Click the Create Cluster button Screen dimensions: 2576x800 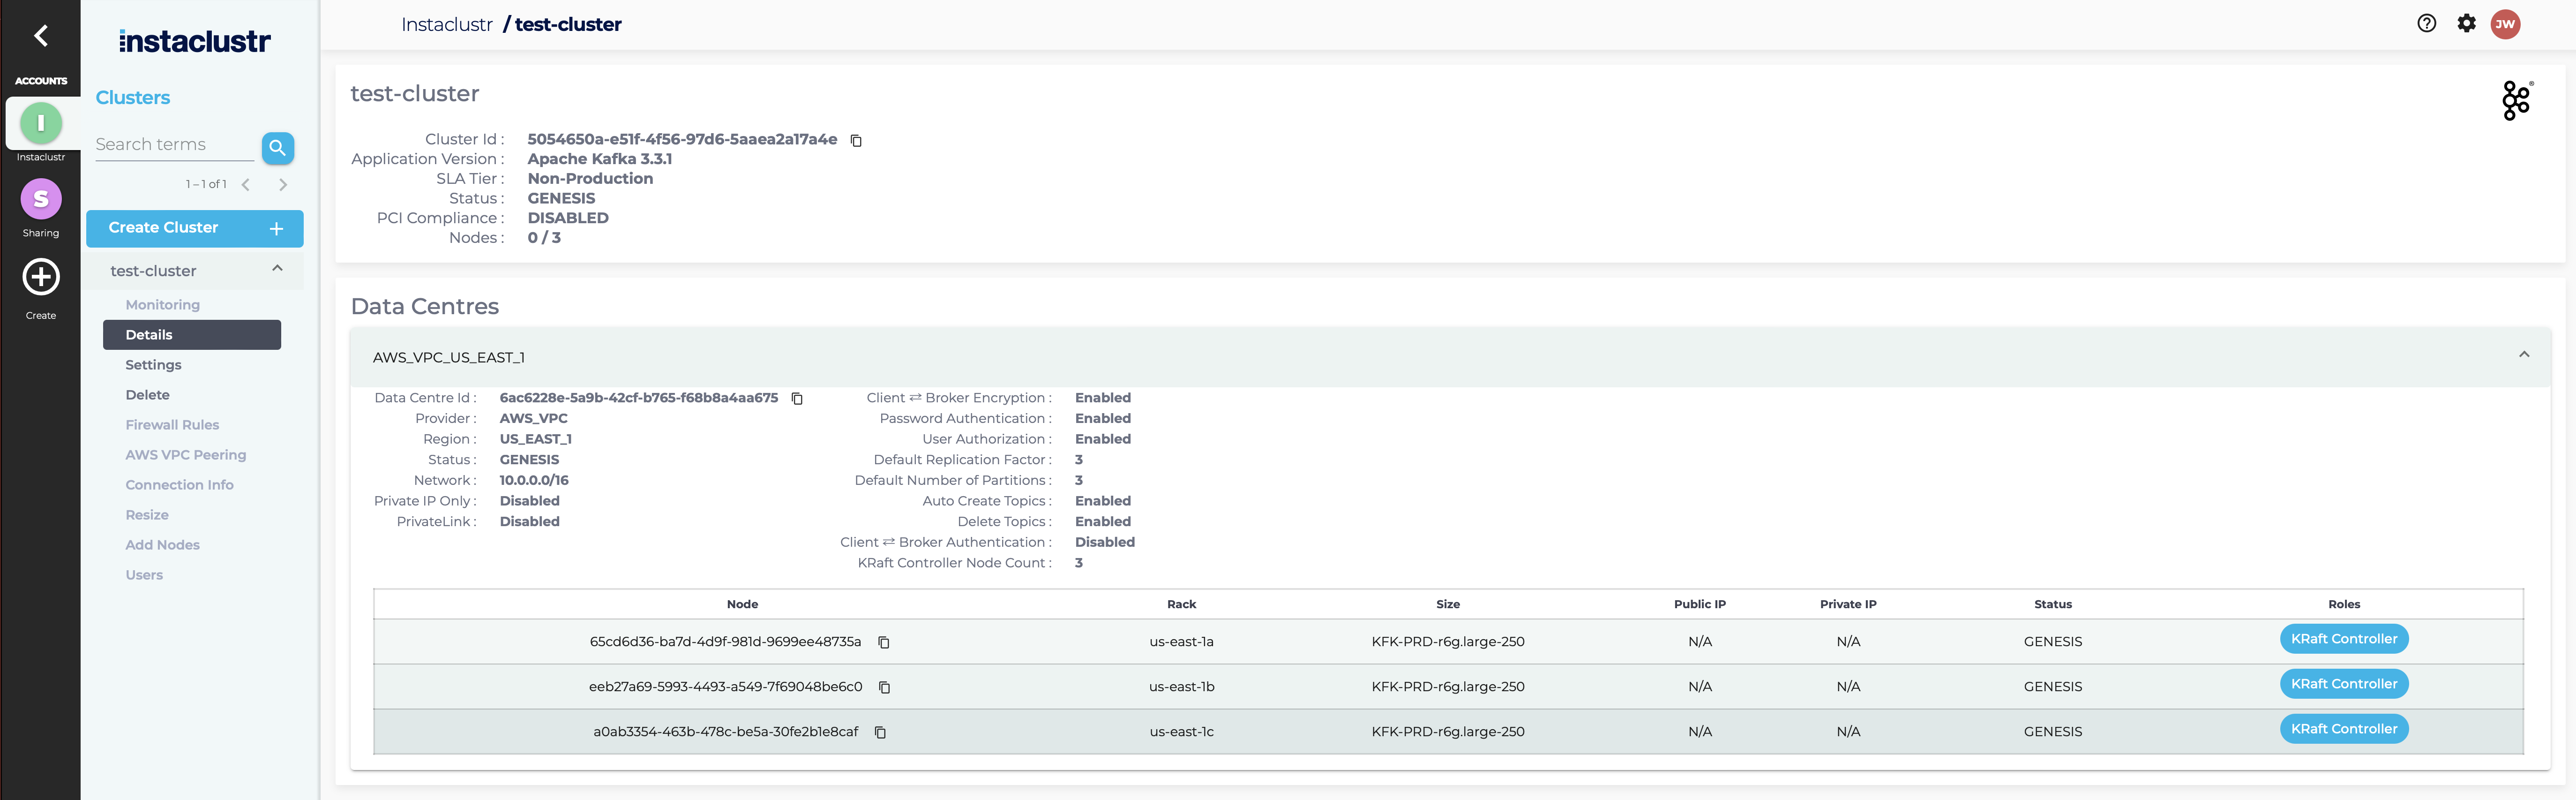point(194,228)
